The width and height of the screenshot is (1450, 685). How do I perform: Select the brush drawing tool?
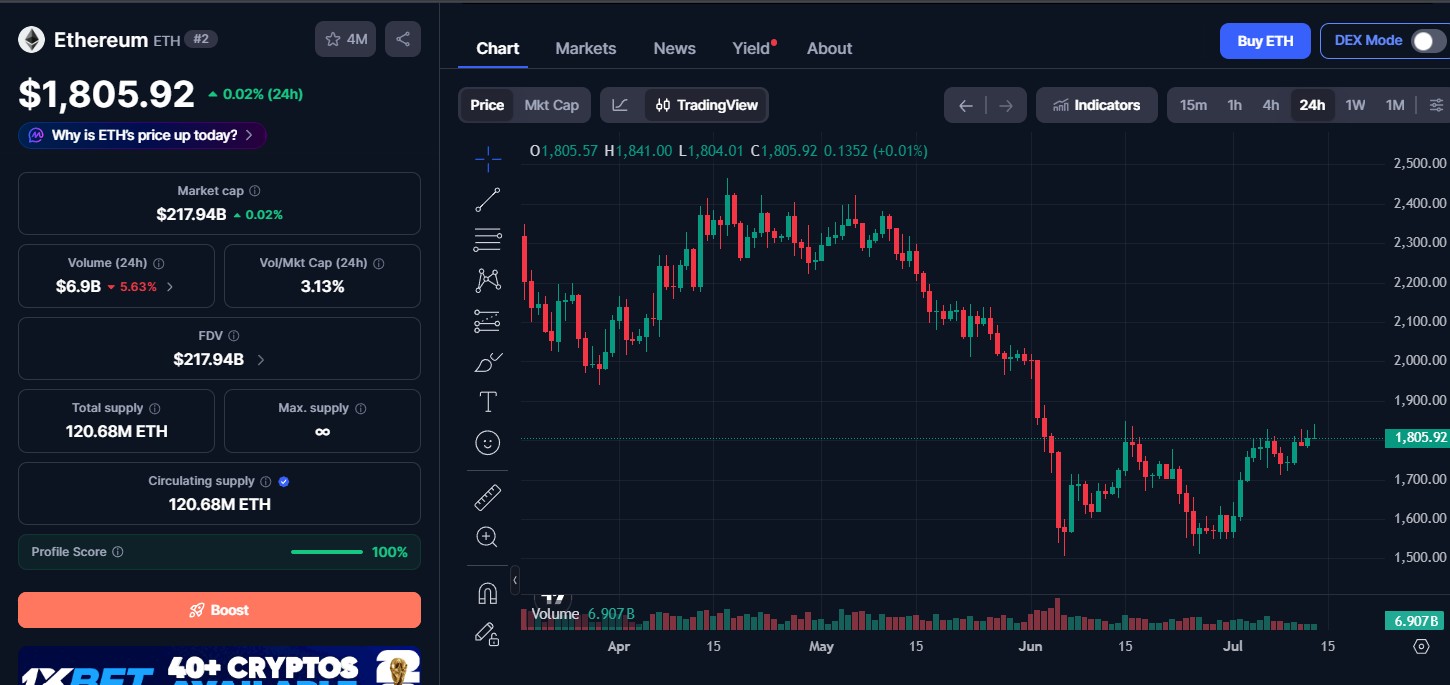pyautogui.click(x=488, y=362)
